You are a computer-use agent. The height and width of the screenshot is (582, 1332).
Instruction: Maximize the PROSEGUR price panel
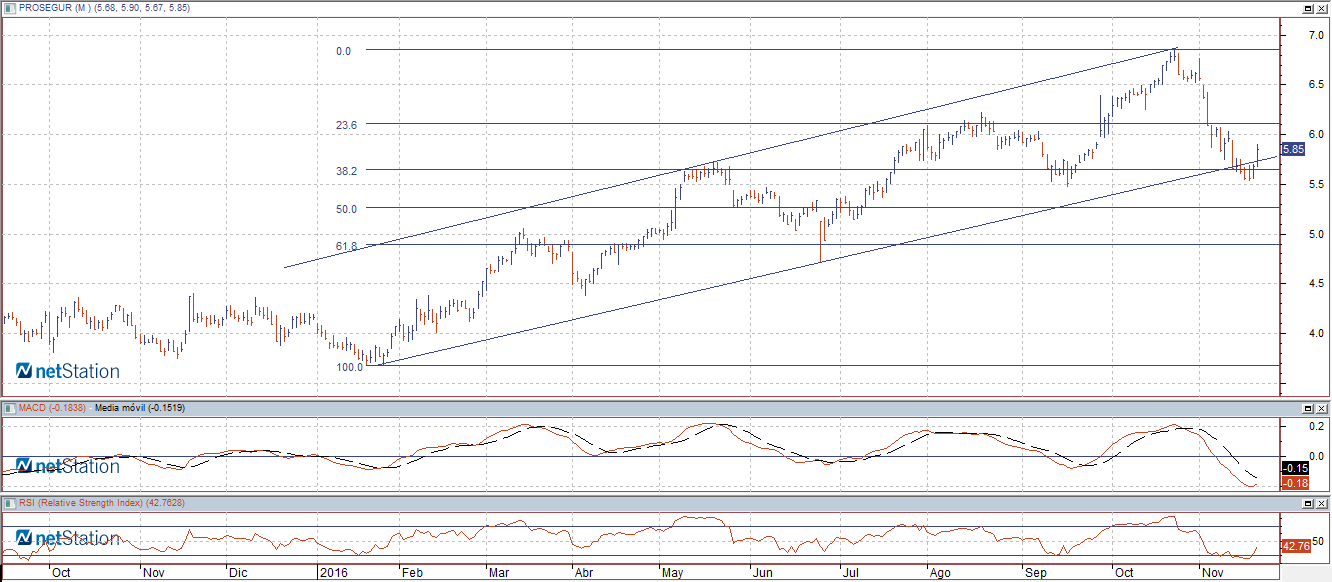tap(1308, 7)
